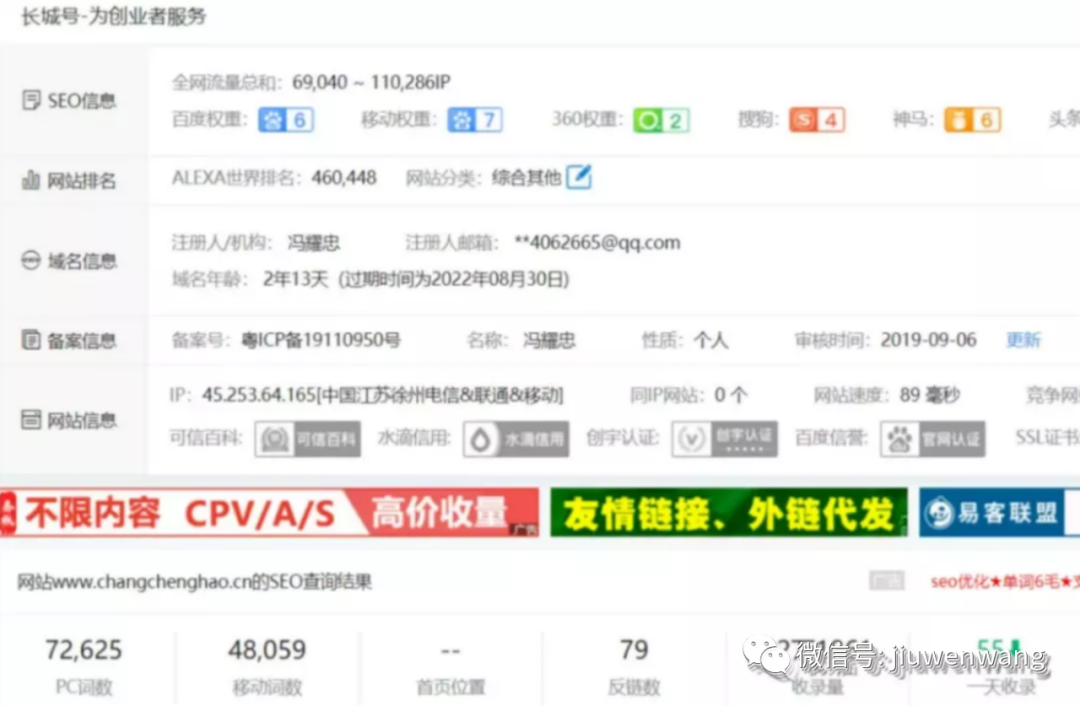Screen dimensions: 1080x706
Task: Open the 百度权重 badge showing 6
Action: coord(286,120)
